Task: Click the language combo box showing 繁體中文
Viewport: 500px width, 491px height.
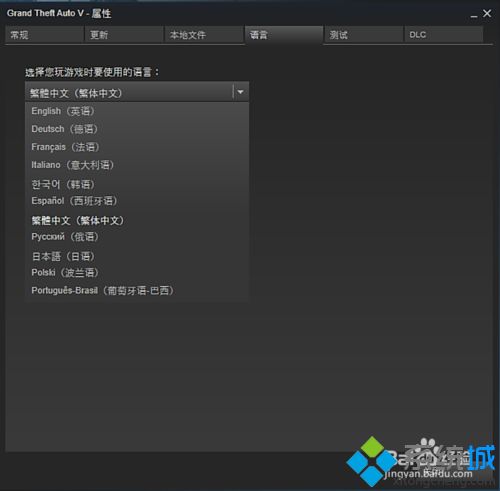Action: [x=137, y=92]
